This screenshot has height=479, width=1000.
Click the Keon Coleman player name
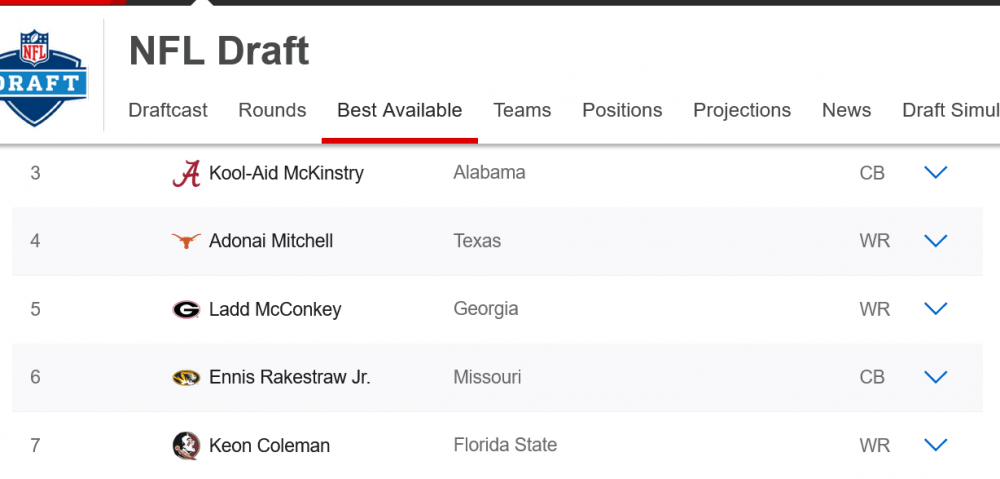(269, 446)
